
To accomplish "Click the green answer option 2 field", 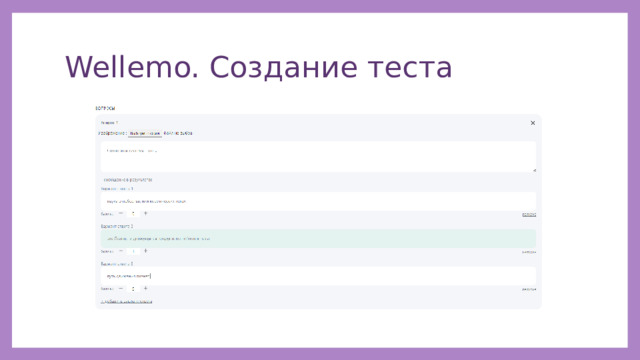I will tap(318, 239).
